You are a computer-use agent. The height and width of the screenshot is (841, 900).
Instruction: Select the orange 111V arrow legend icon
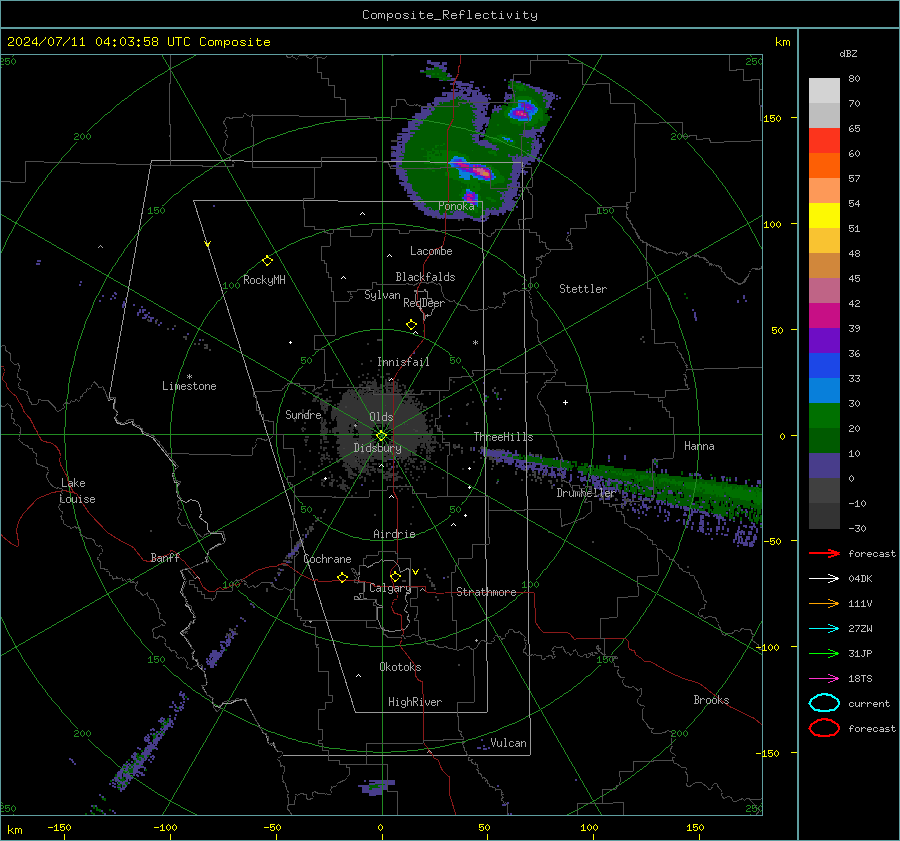click(824, 603)
